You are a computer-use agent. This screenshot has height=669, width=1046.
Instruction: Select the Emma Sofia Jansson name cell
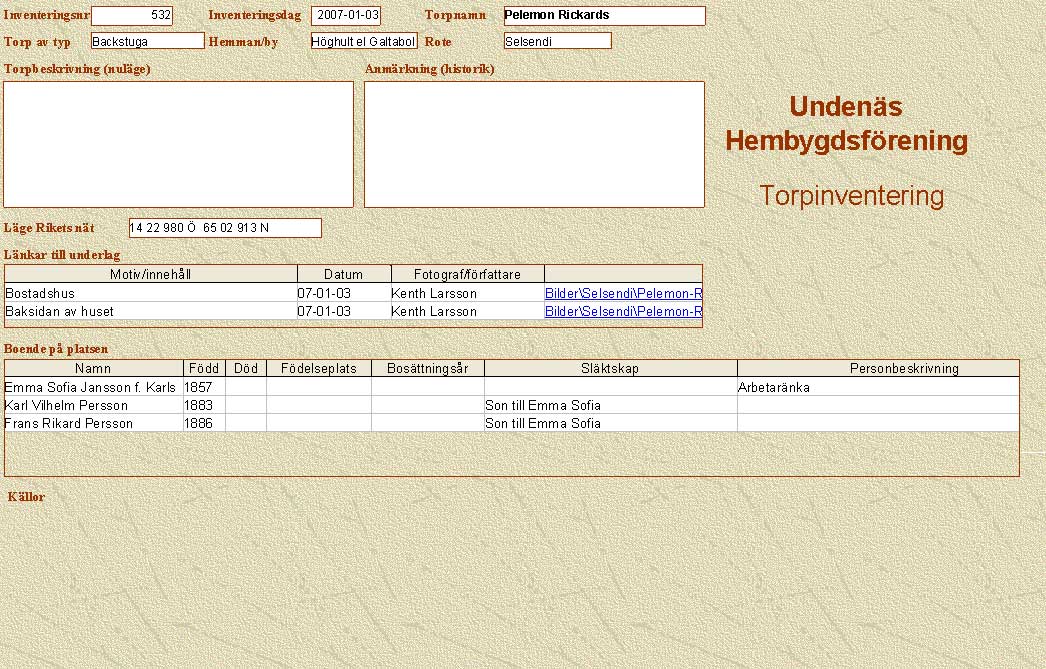93,387
